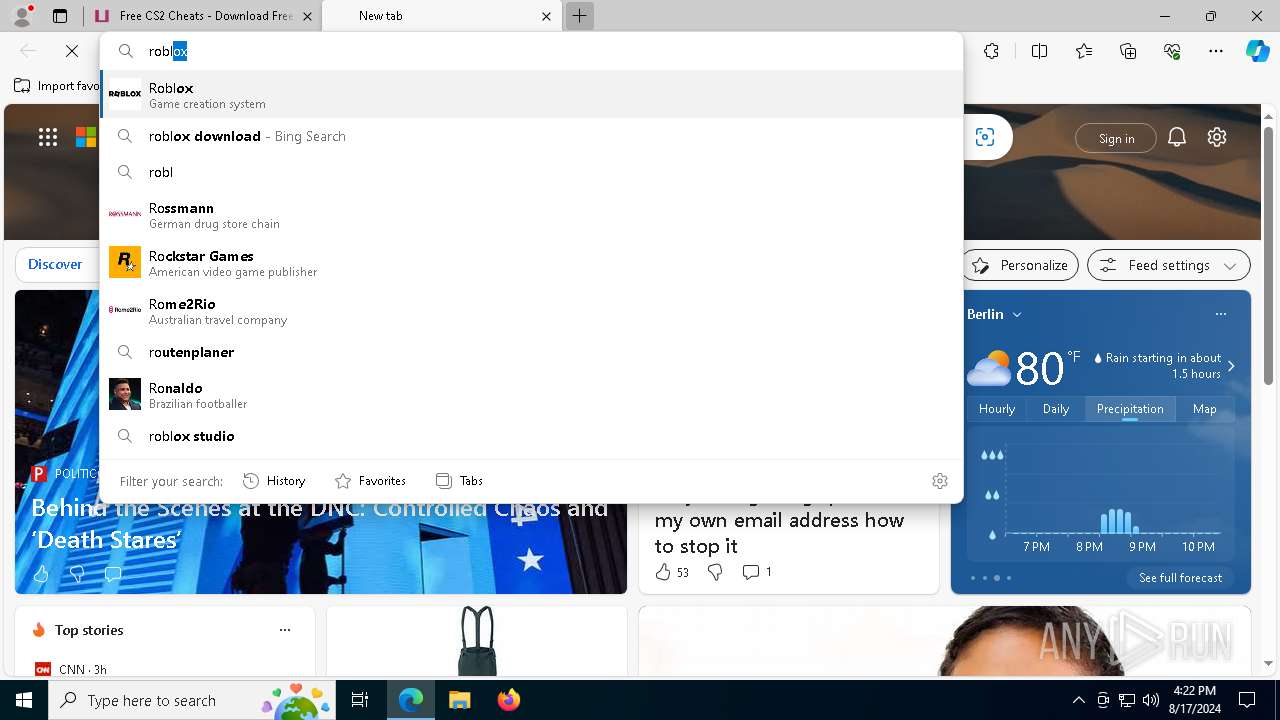
Task: Open page settings gear icon
Action: tap(1217, 137)
